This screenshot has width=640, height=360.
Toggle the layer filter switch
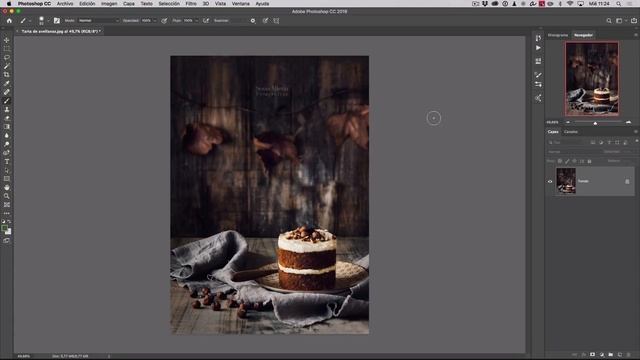636,141
